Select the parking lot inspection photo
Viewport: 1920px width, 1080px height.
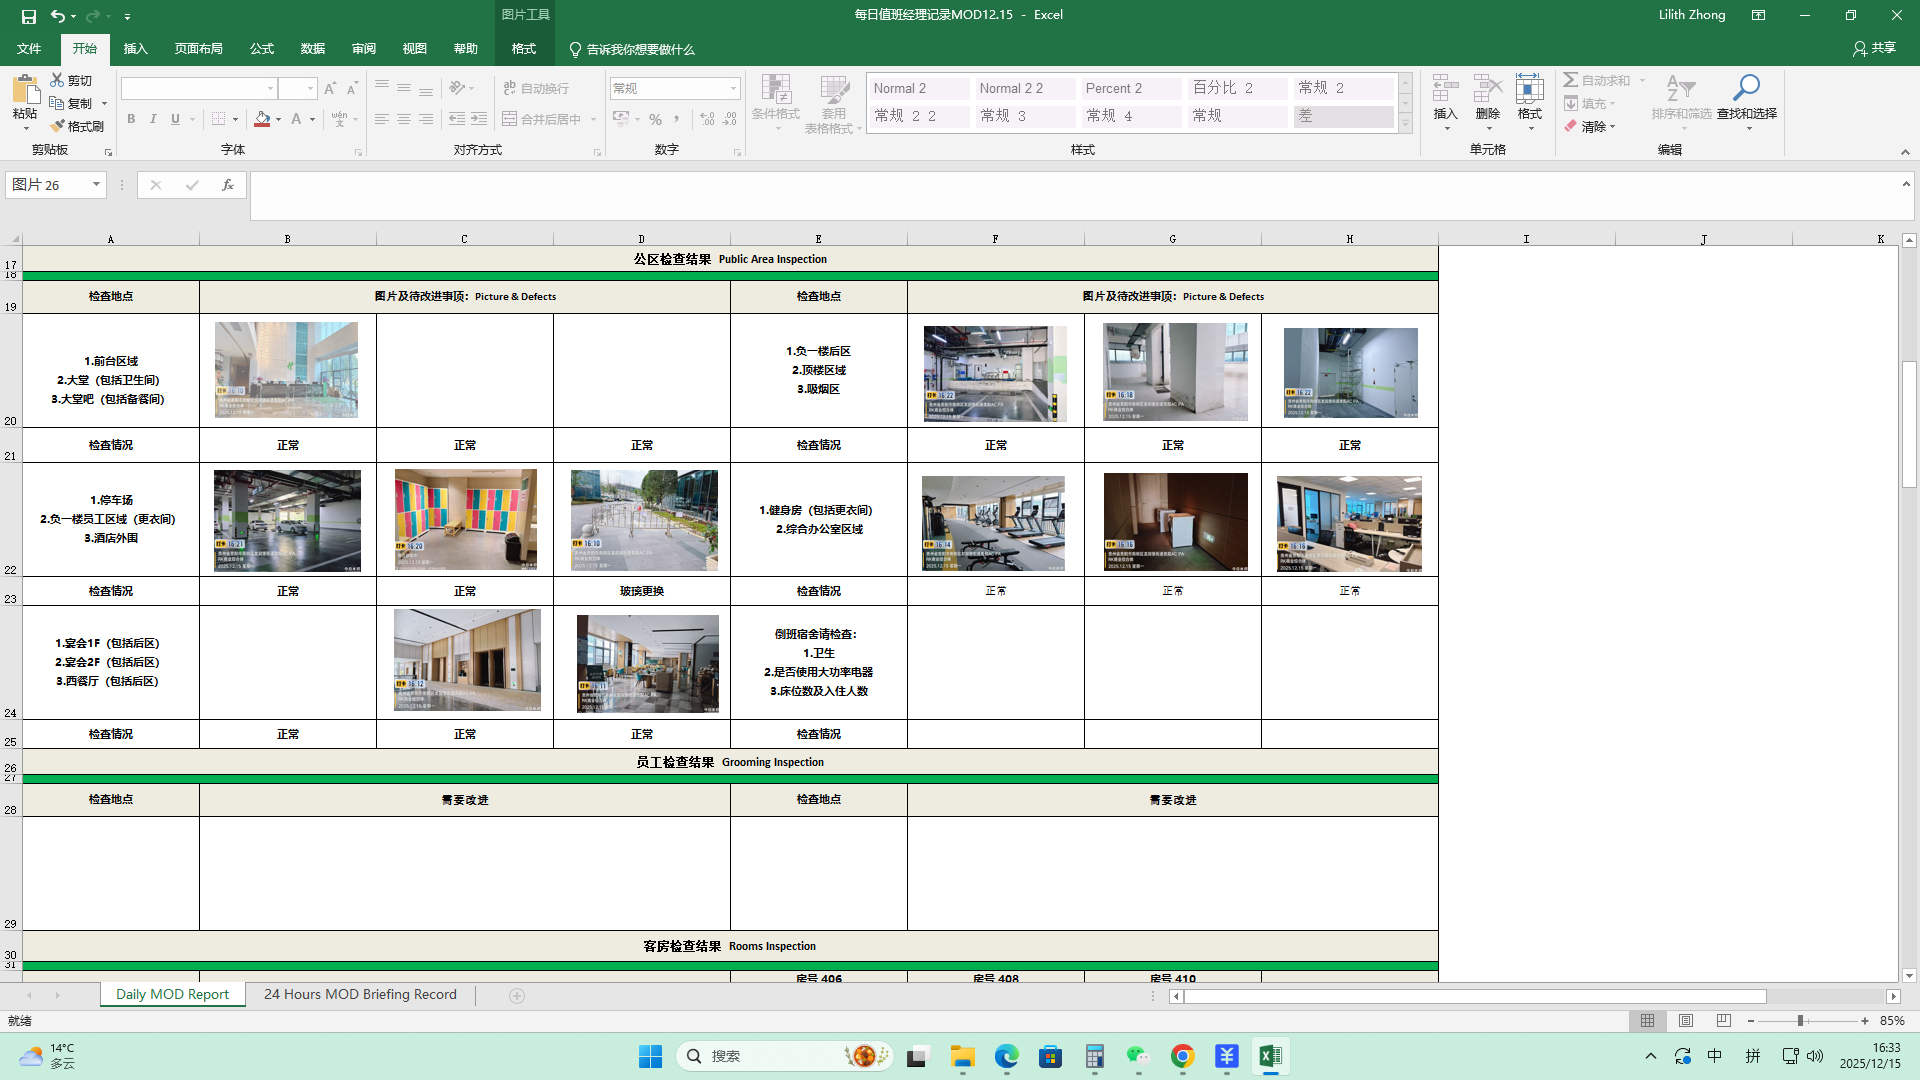coord(287,521)
